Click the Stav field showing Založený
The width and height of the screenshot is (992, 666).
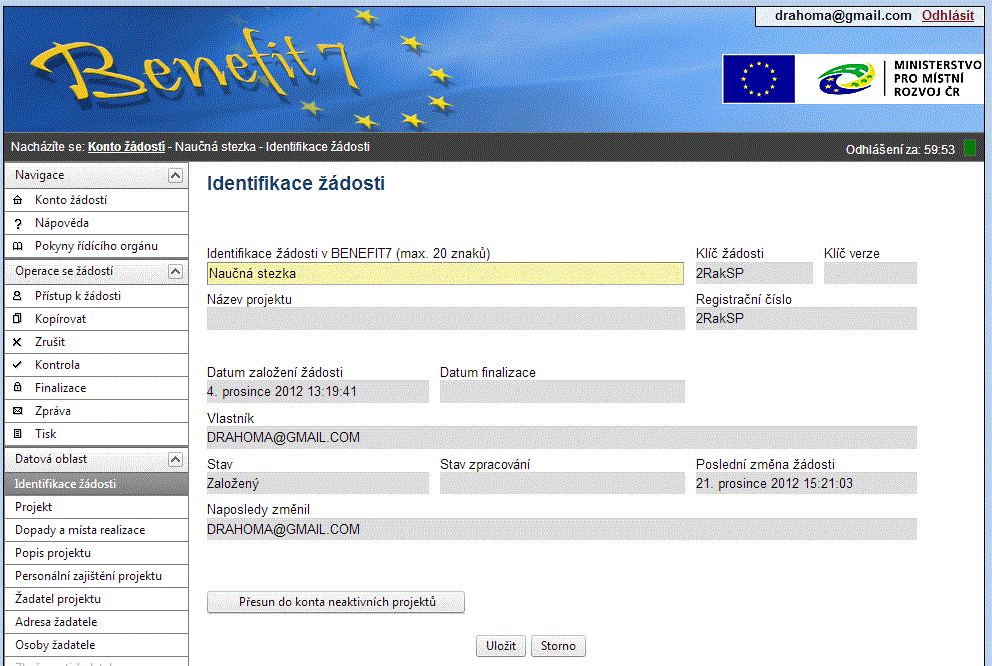coord(318,484)
